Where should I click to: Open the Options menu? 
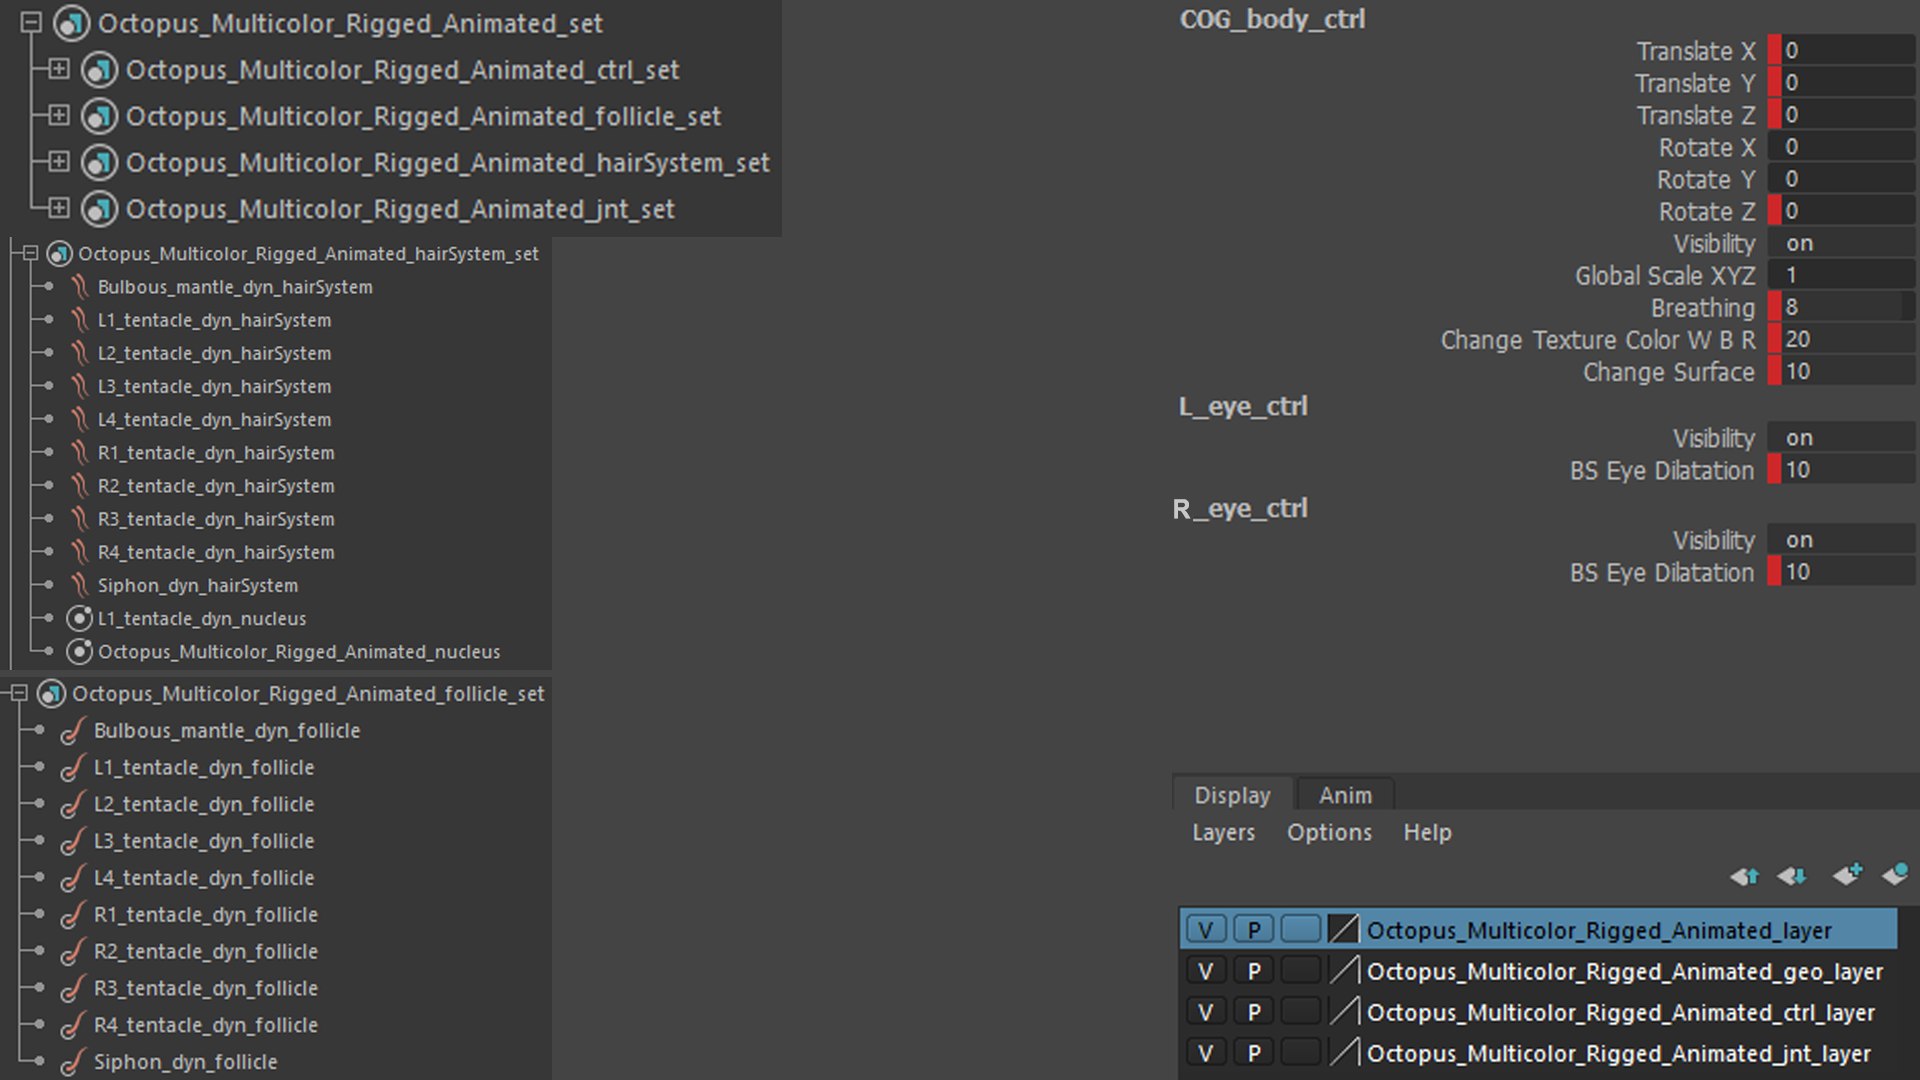[x=1329, y=832]
